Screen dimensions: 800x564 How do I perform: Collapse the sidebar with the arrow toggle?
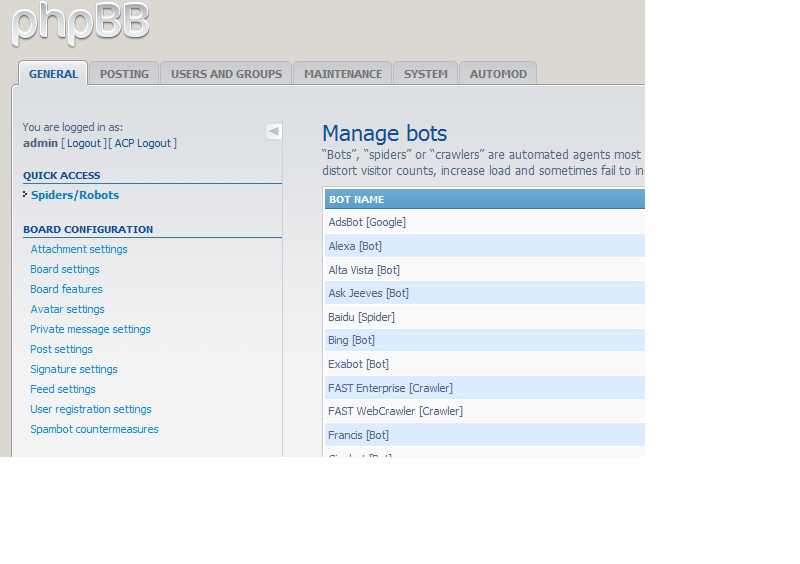(274, 131)
